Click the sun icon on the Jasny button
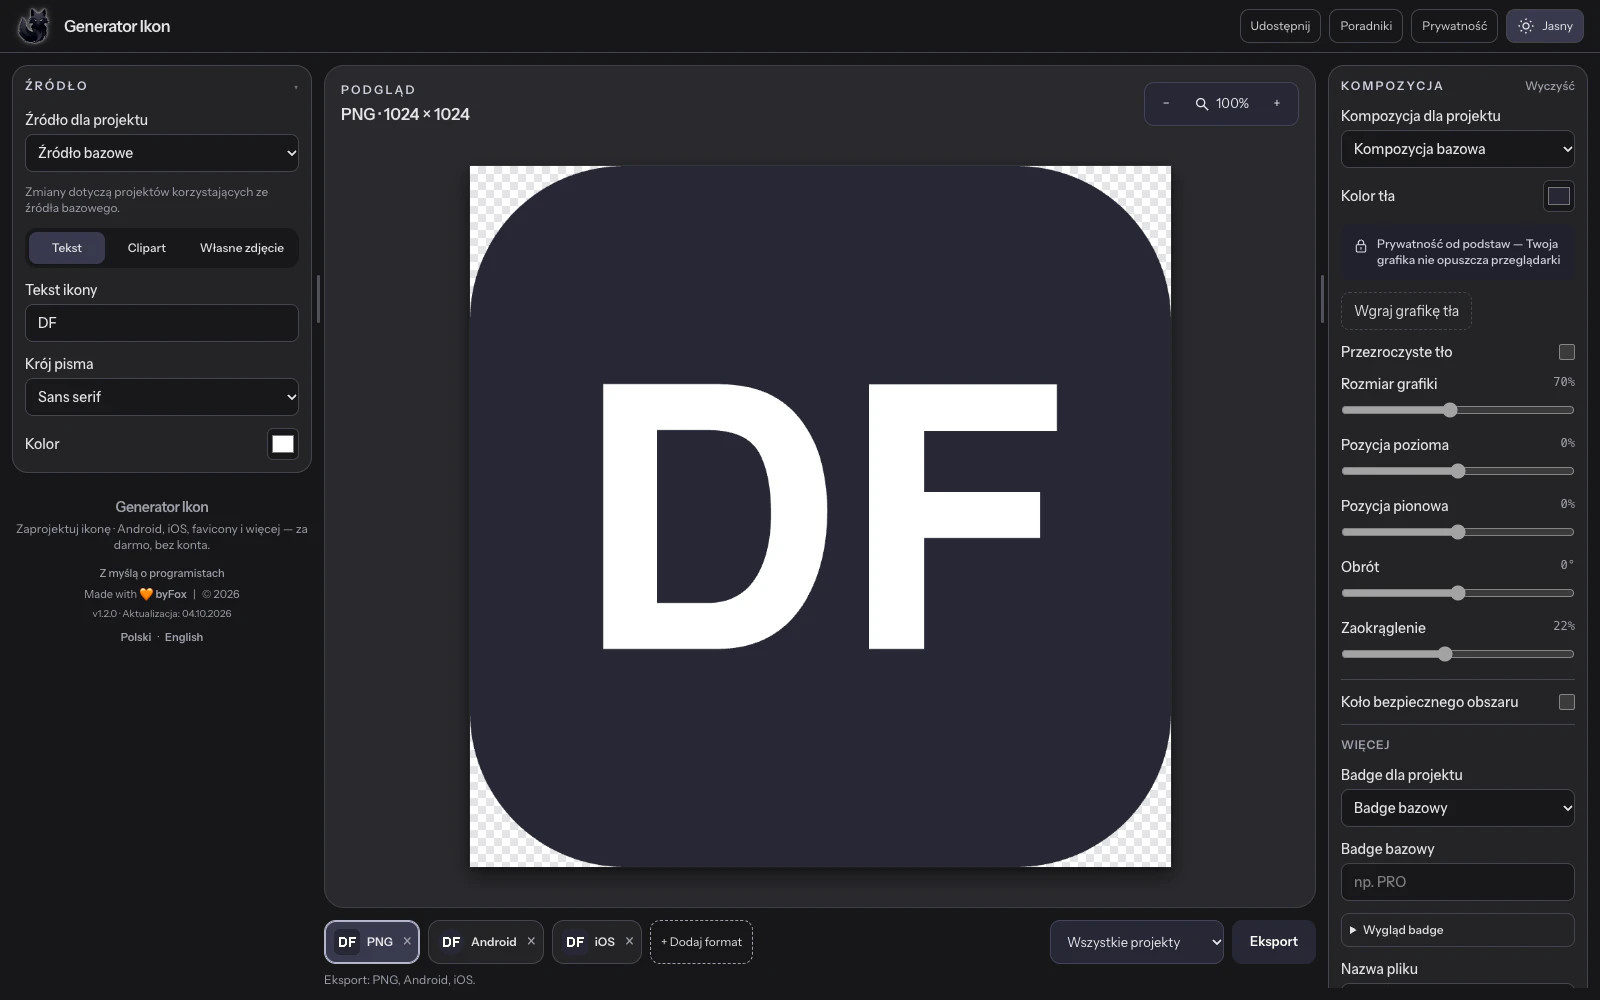This screenshot has height=1000, width=1600. click(1526, 26)
